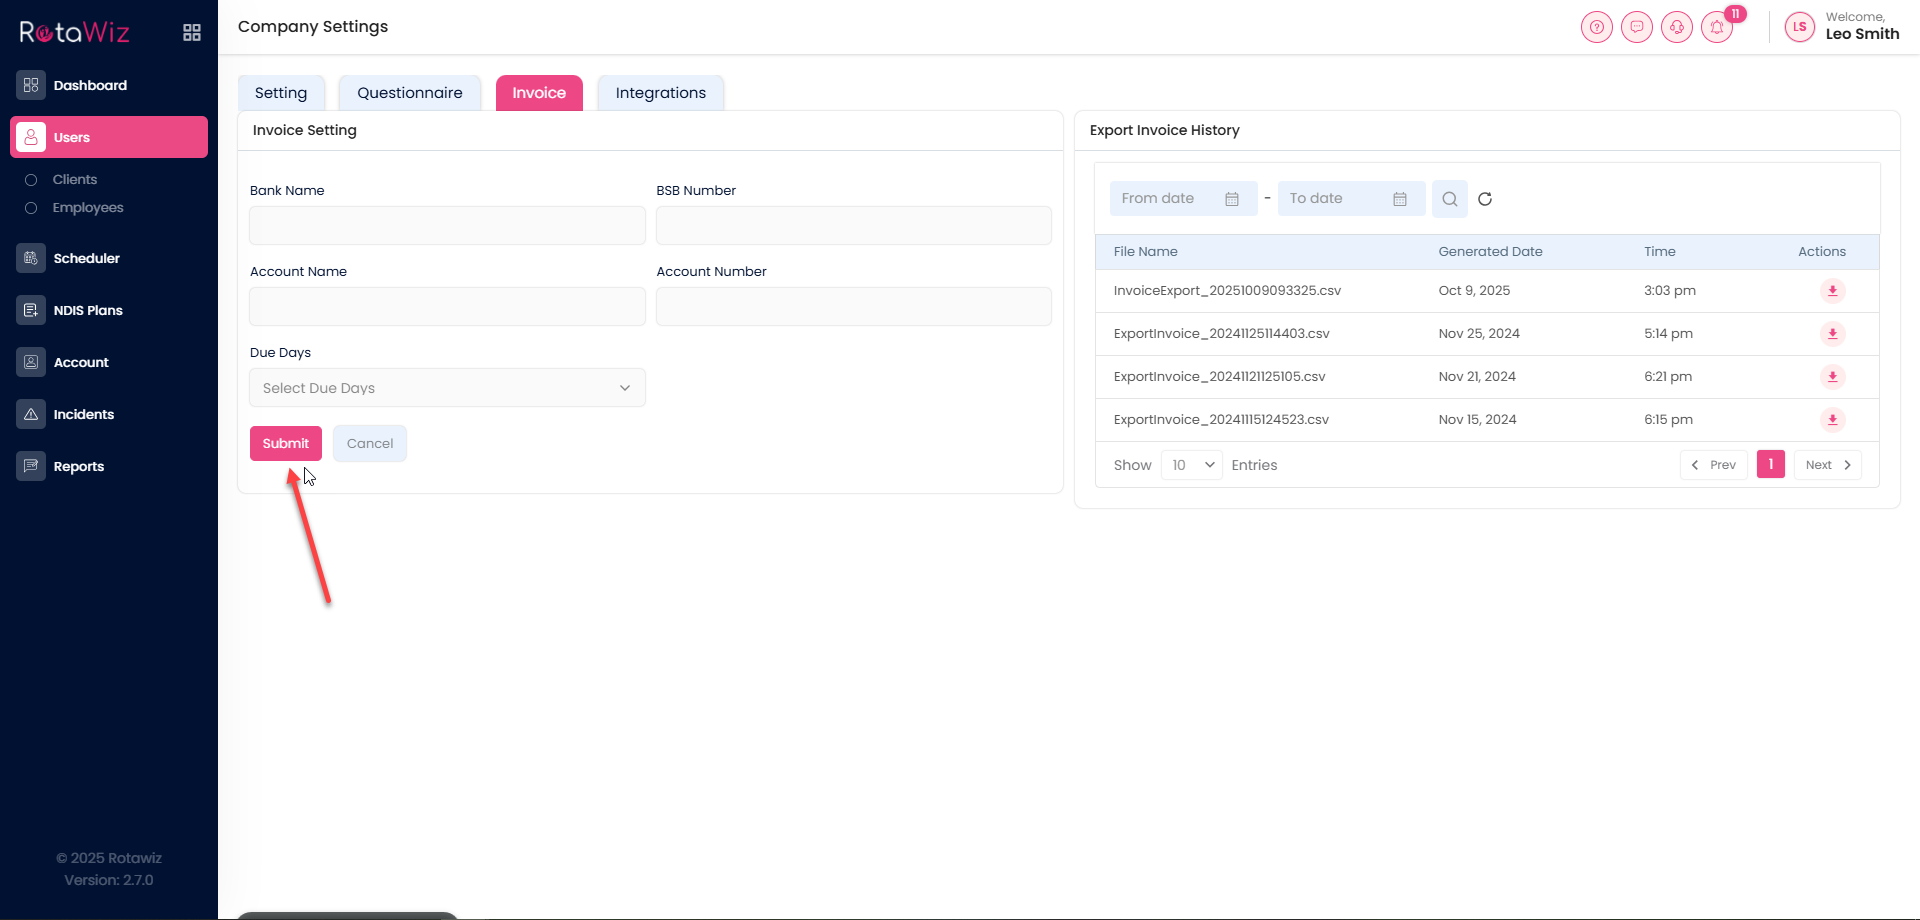Viewport: 1920px width, 920px height.
Task: Click the support headset icon
Action: (x=1676, y=27)
